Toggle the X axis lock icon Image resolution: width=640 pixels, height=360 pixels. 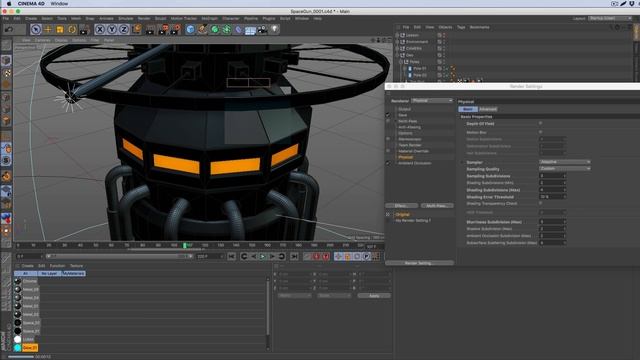tap(100, 29)
